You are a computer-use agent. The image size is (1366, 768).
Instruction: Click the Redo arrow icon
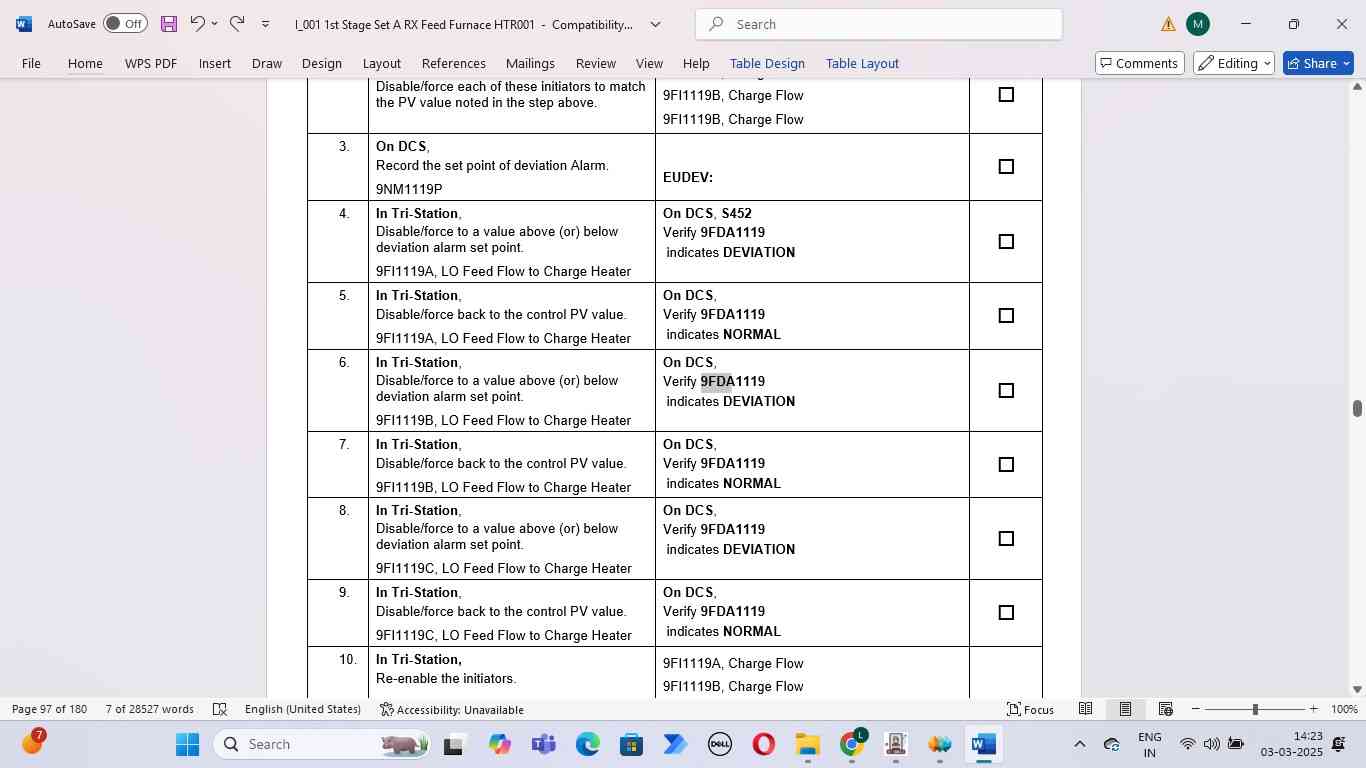[x=237, y=24]
